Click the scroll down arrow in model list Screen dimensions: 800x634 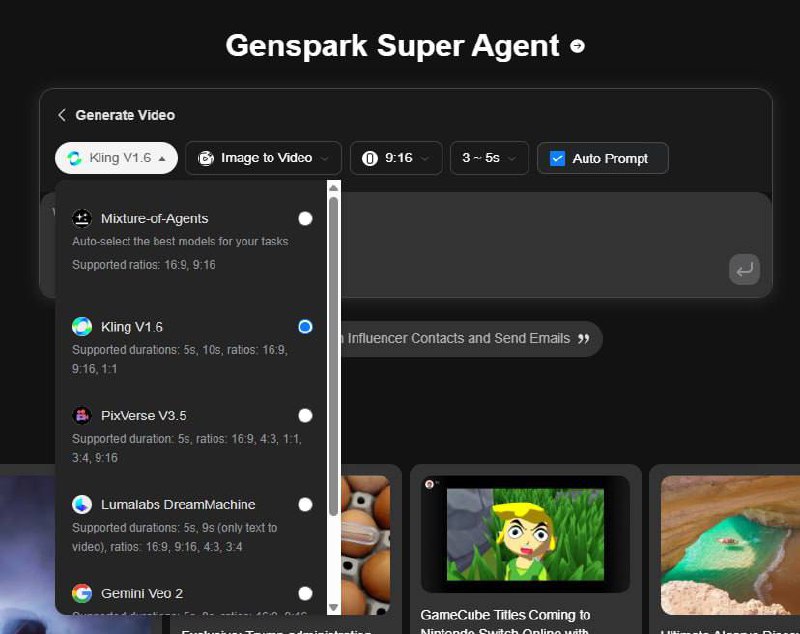click(x=334, y=607)
